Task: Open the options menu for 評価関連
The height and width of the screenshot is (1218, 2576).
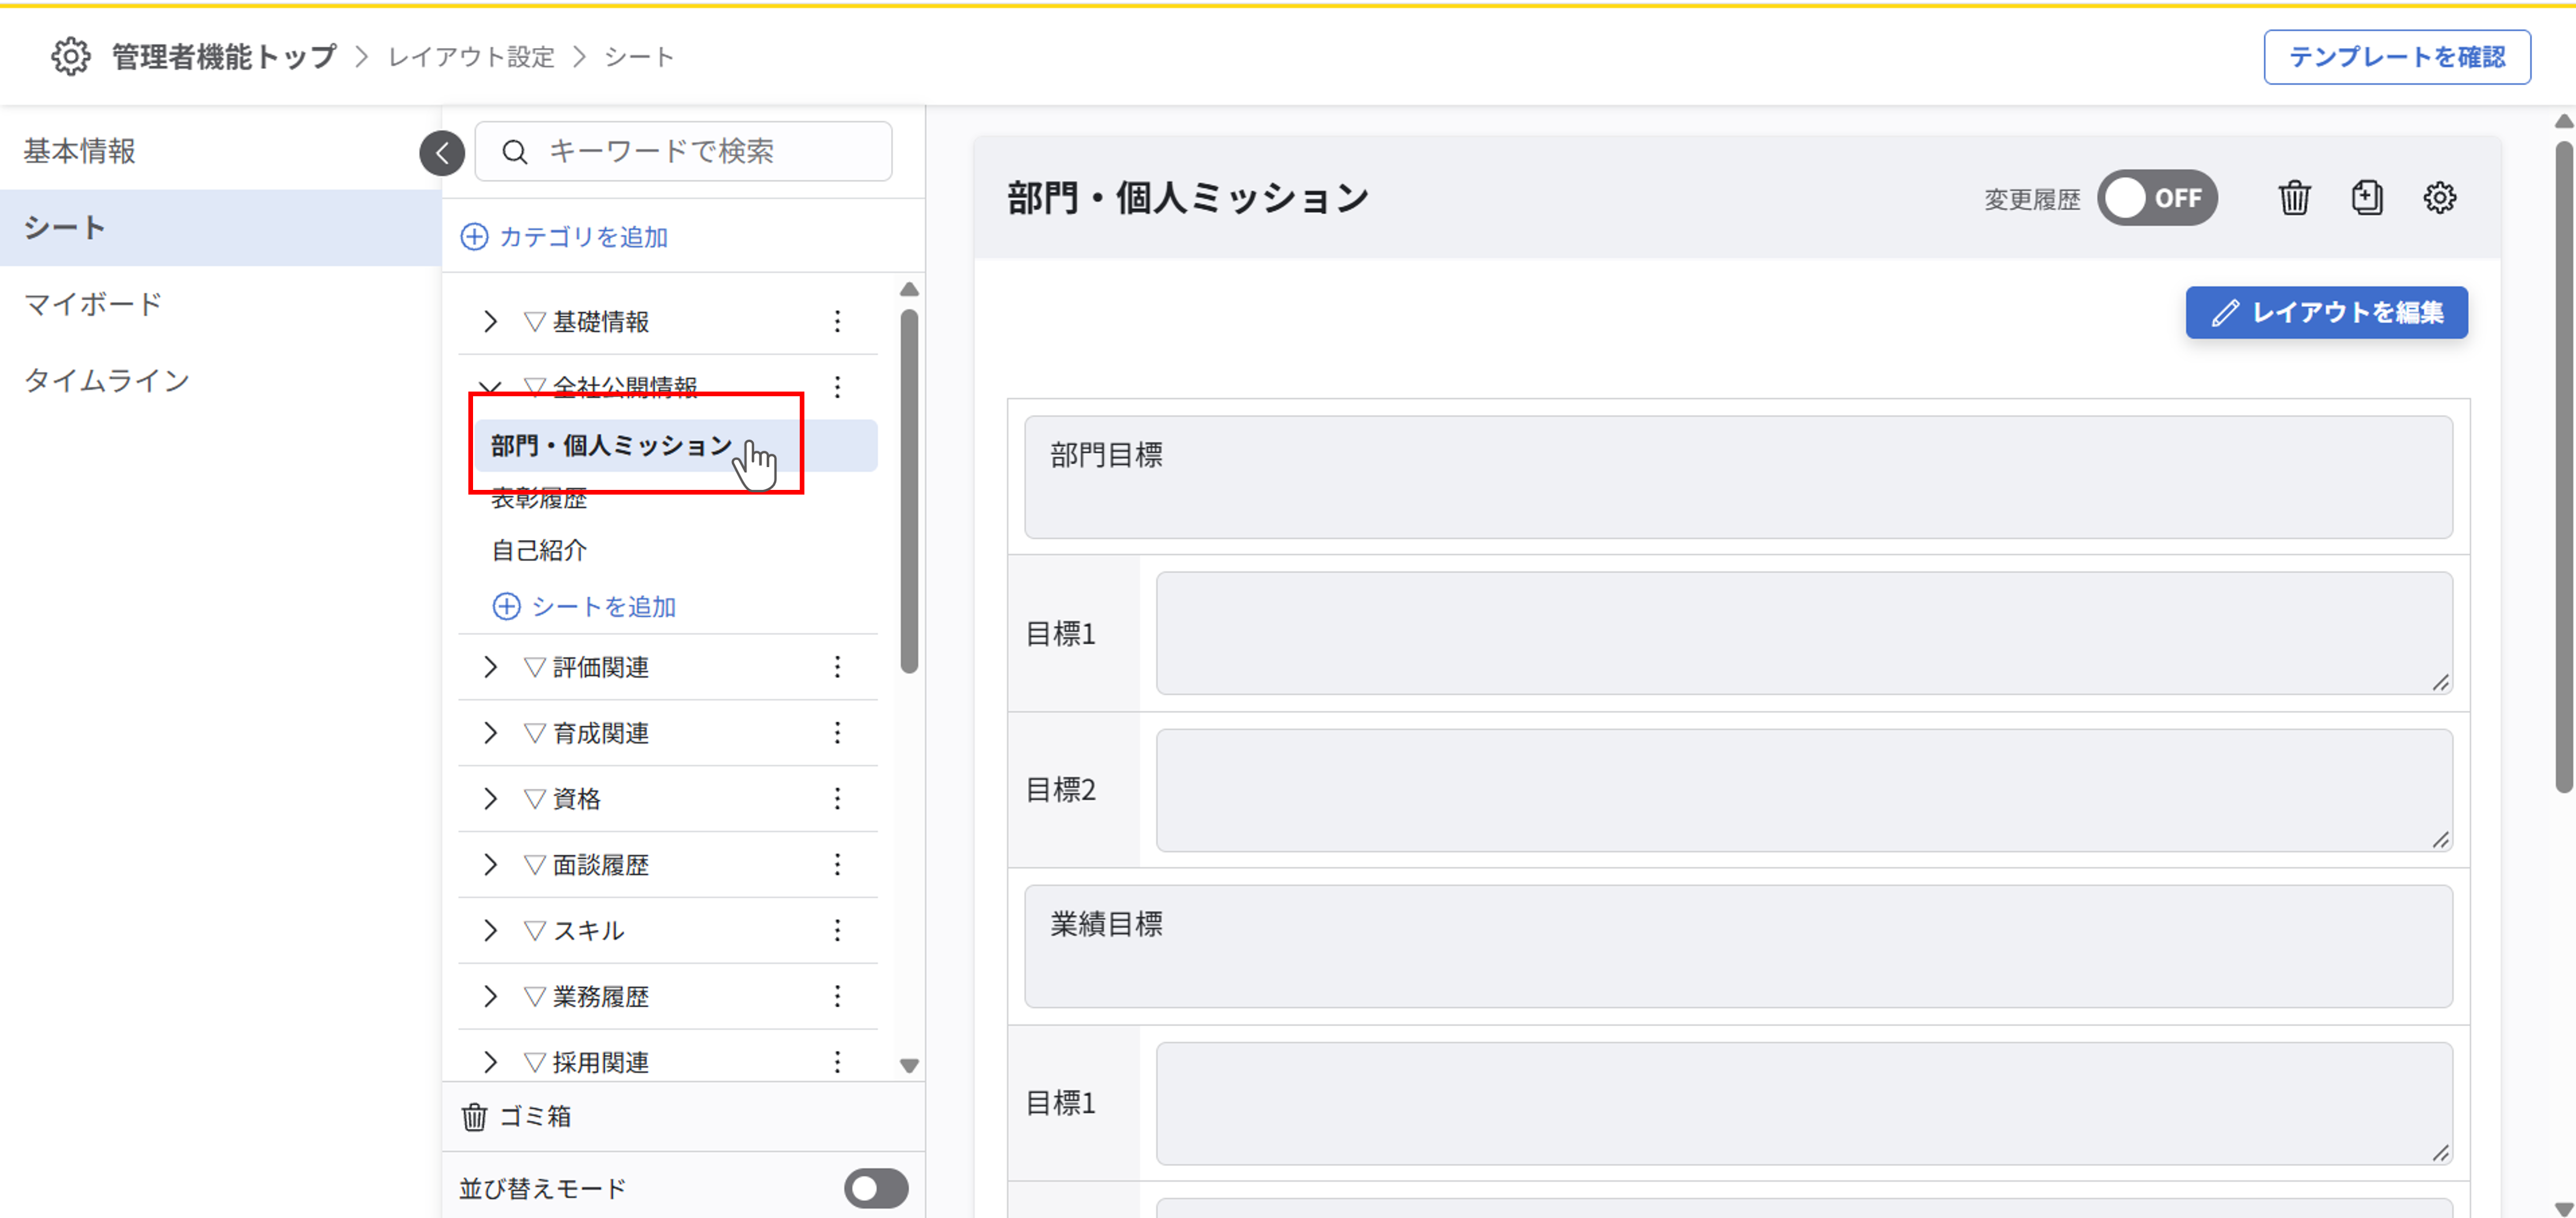Action: (x=837, y=667)
